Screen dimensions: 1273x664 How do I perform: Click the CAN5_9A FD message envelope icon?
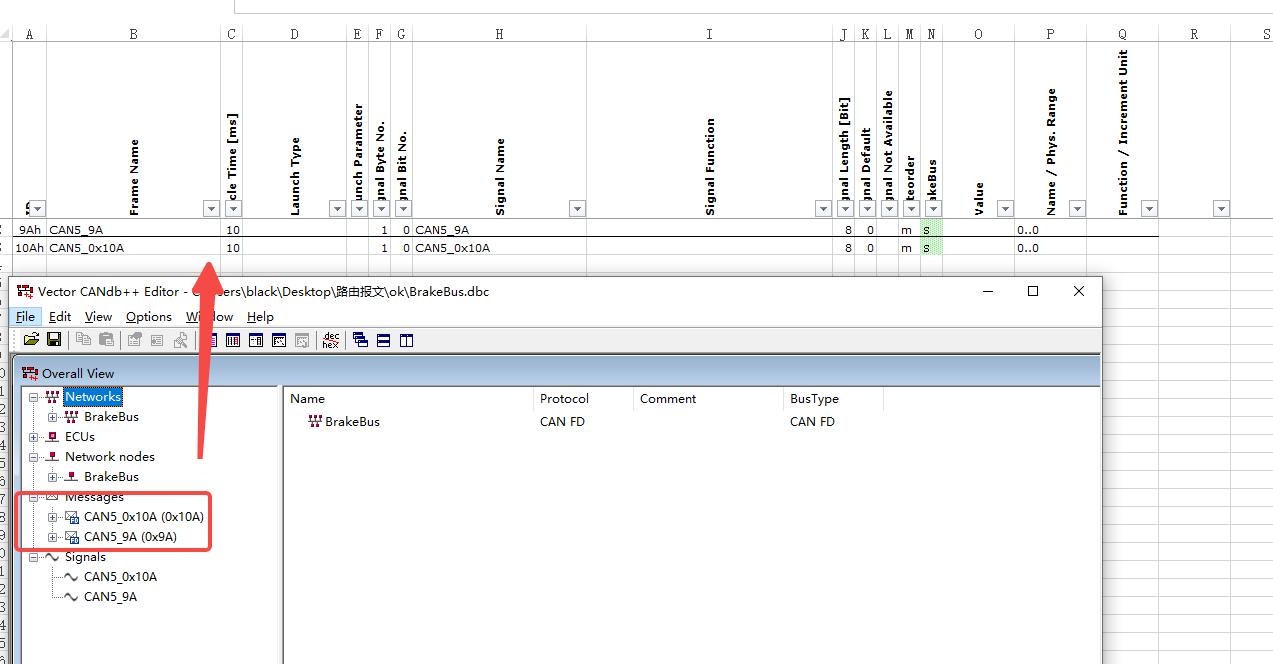[72, 537]
